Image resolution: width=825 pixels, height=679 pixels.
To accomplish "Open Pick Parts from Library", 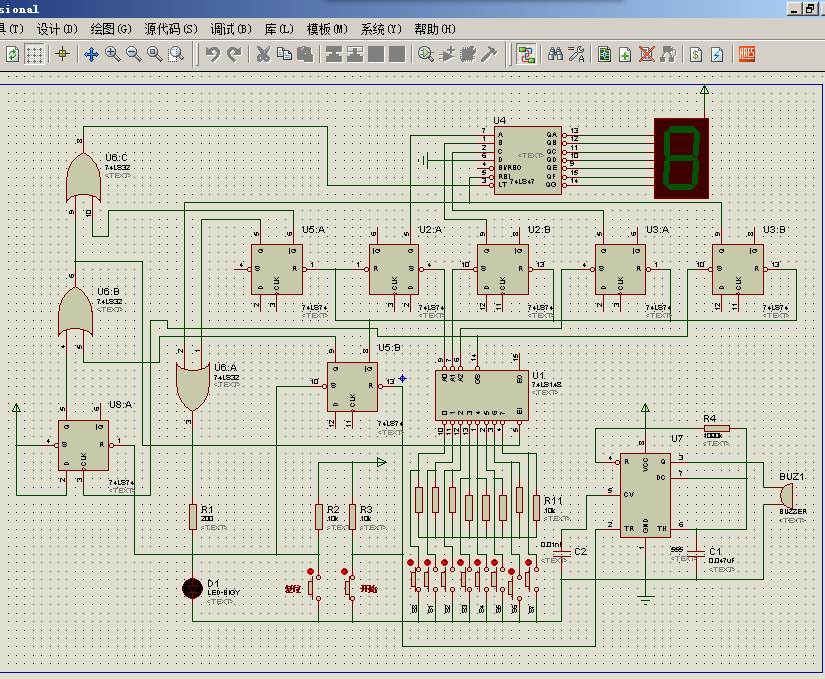I will coord(426,54).
